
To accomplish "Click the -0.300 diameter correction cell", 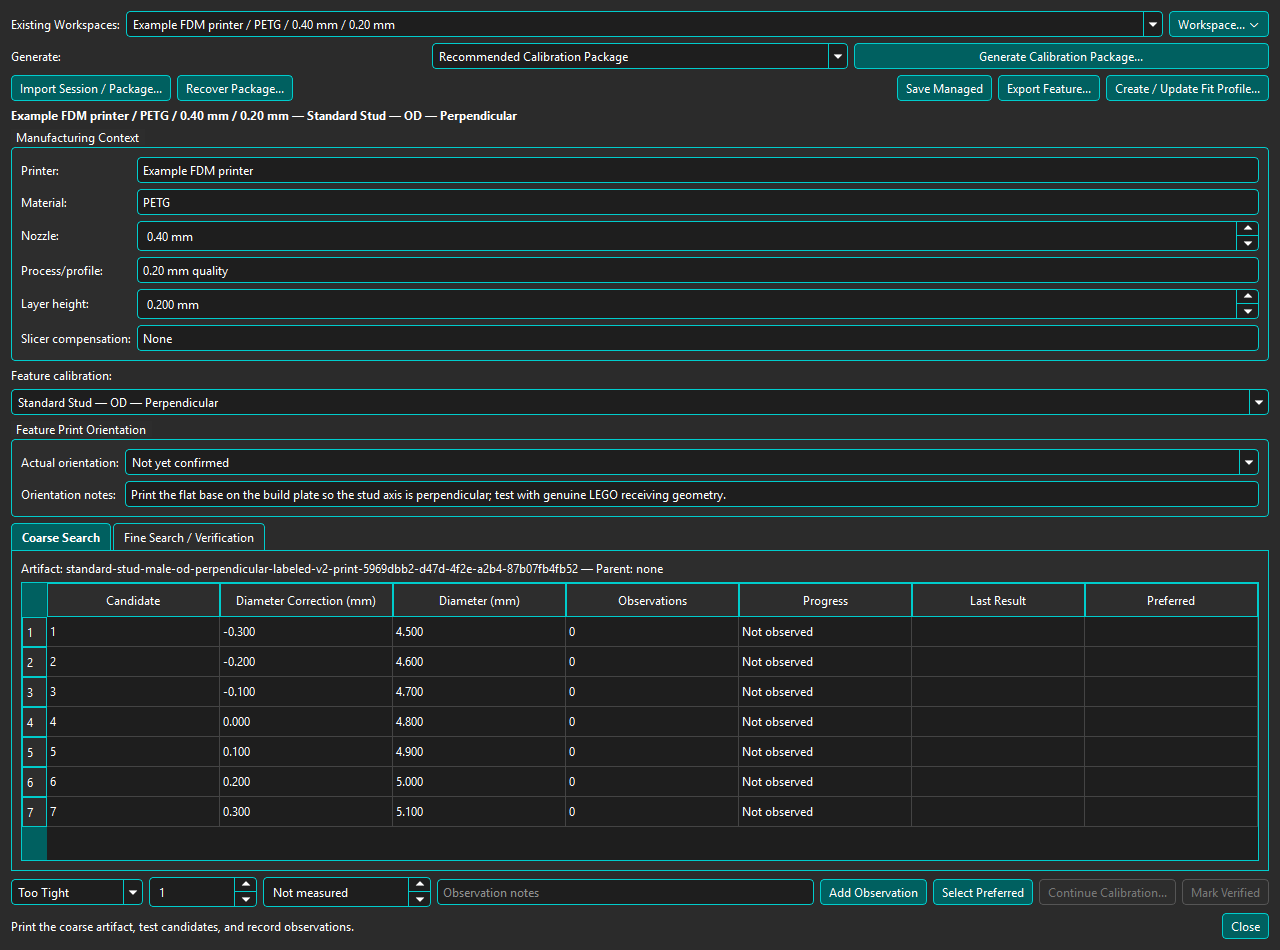I will [x=306, y=632].
